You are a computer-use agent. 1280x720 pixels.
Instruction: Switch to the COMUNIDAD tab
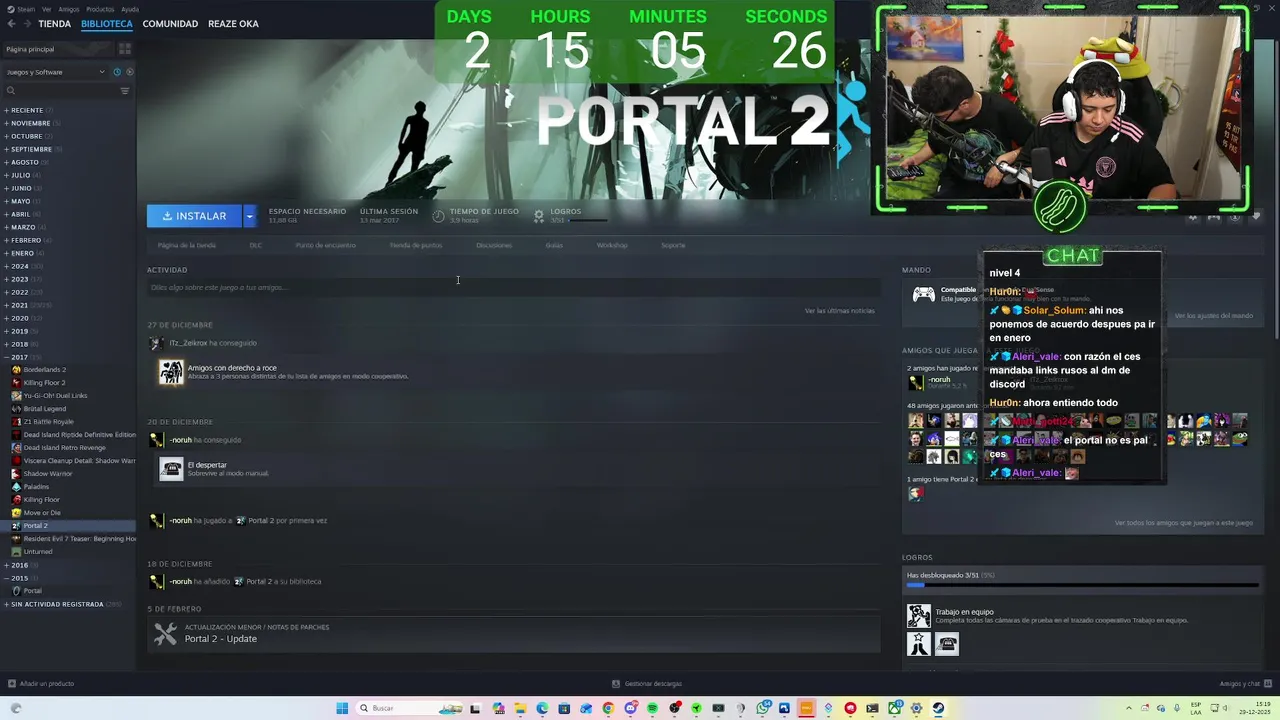(x=170, y=23)
